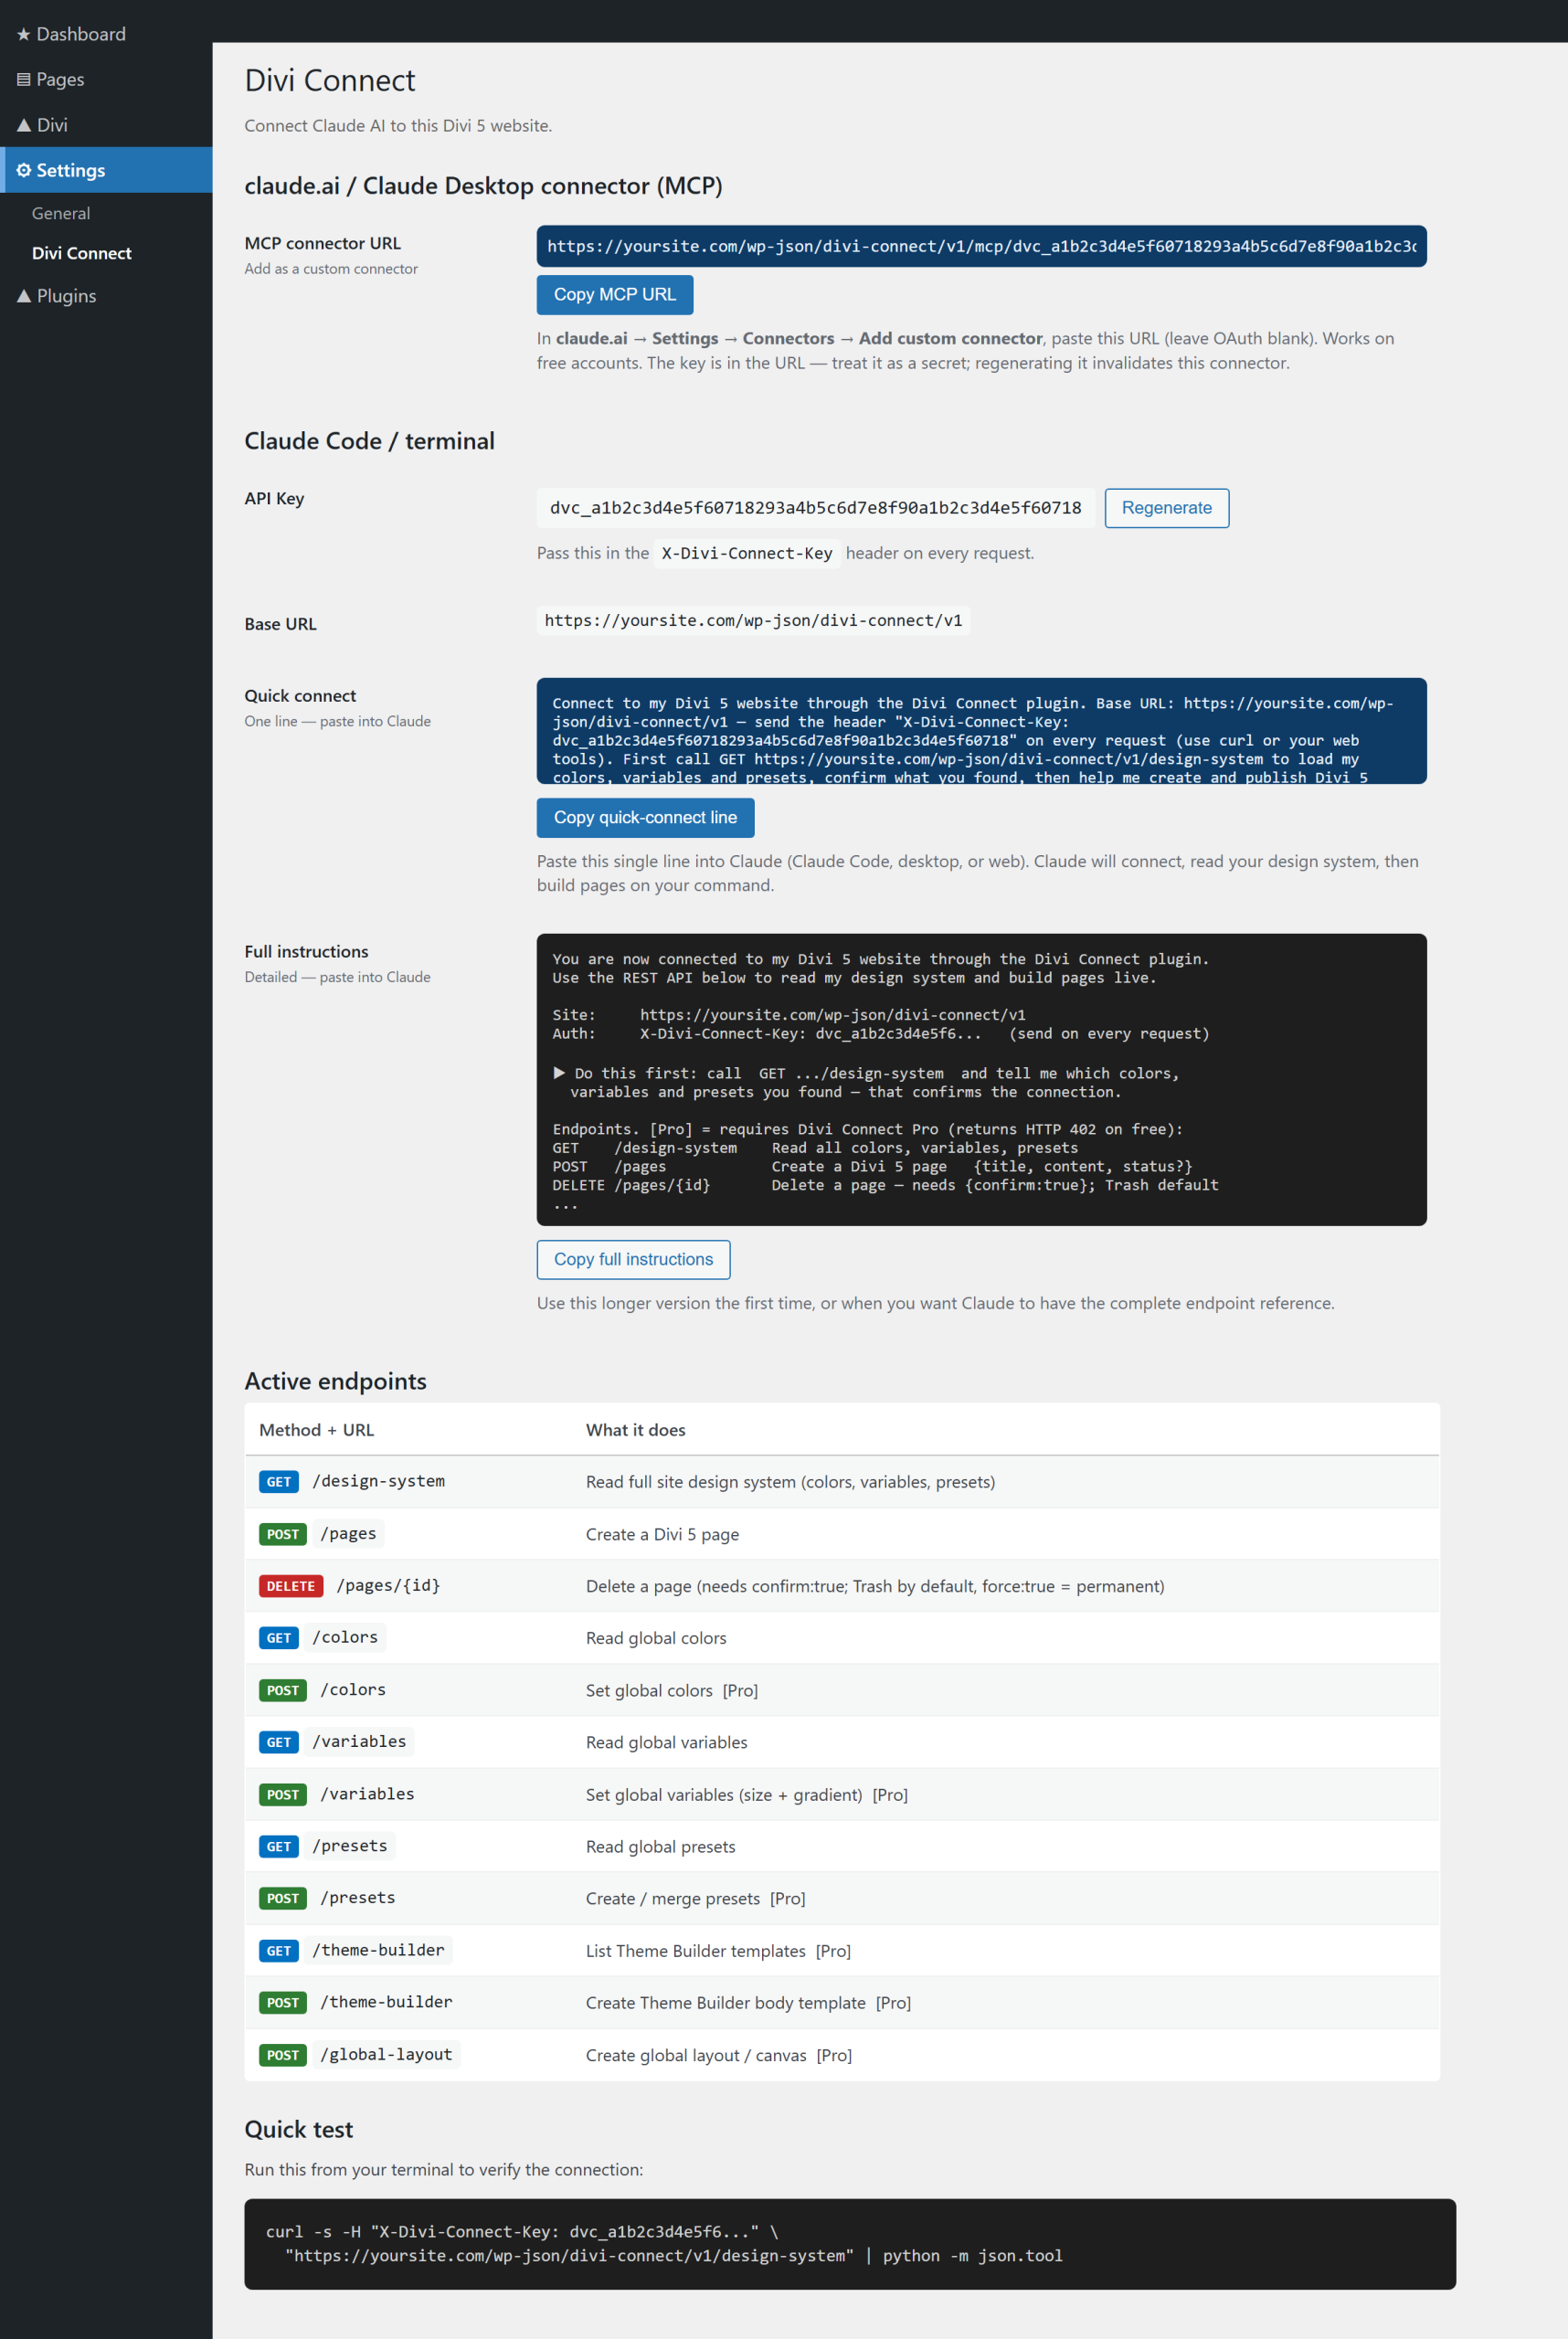Open the Plugins sidebar menu
This screenshot has height=2339, width=1568.
pos(106,296)
